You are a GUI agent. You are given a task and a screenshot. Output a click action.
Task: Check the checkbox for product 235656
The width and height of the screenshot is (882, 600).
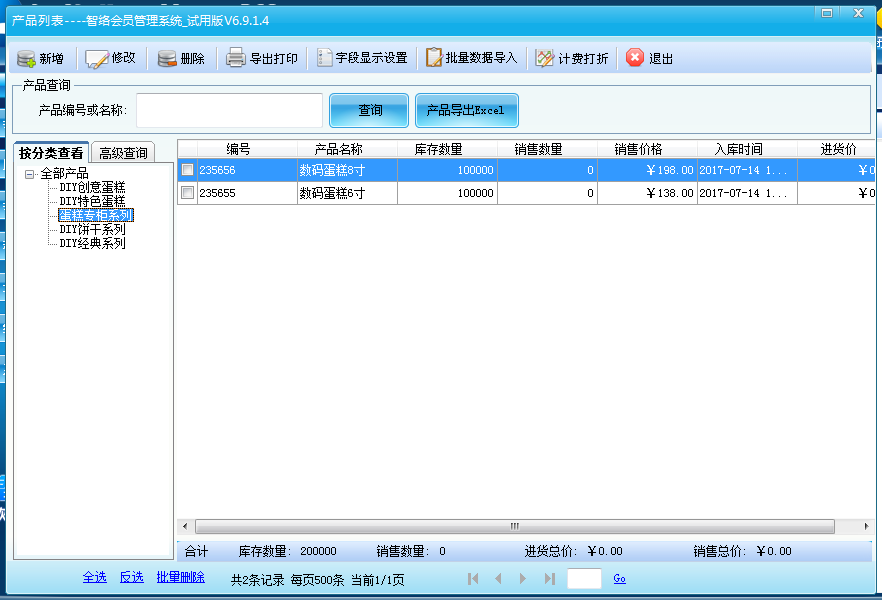(186, 169)
